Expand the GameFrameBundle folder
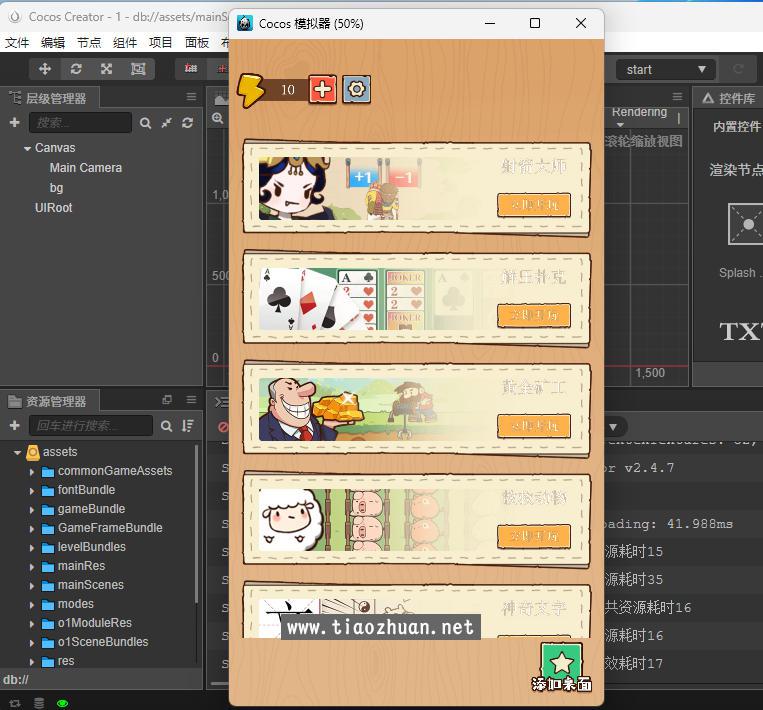The height and width of the screenshot is (710, 763). point(32,529)
